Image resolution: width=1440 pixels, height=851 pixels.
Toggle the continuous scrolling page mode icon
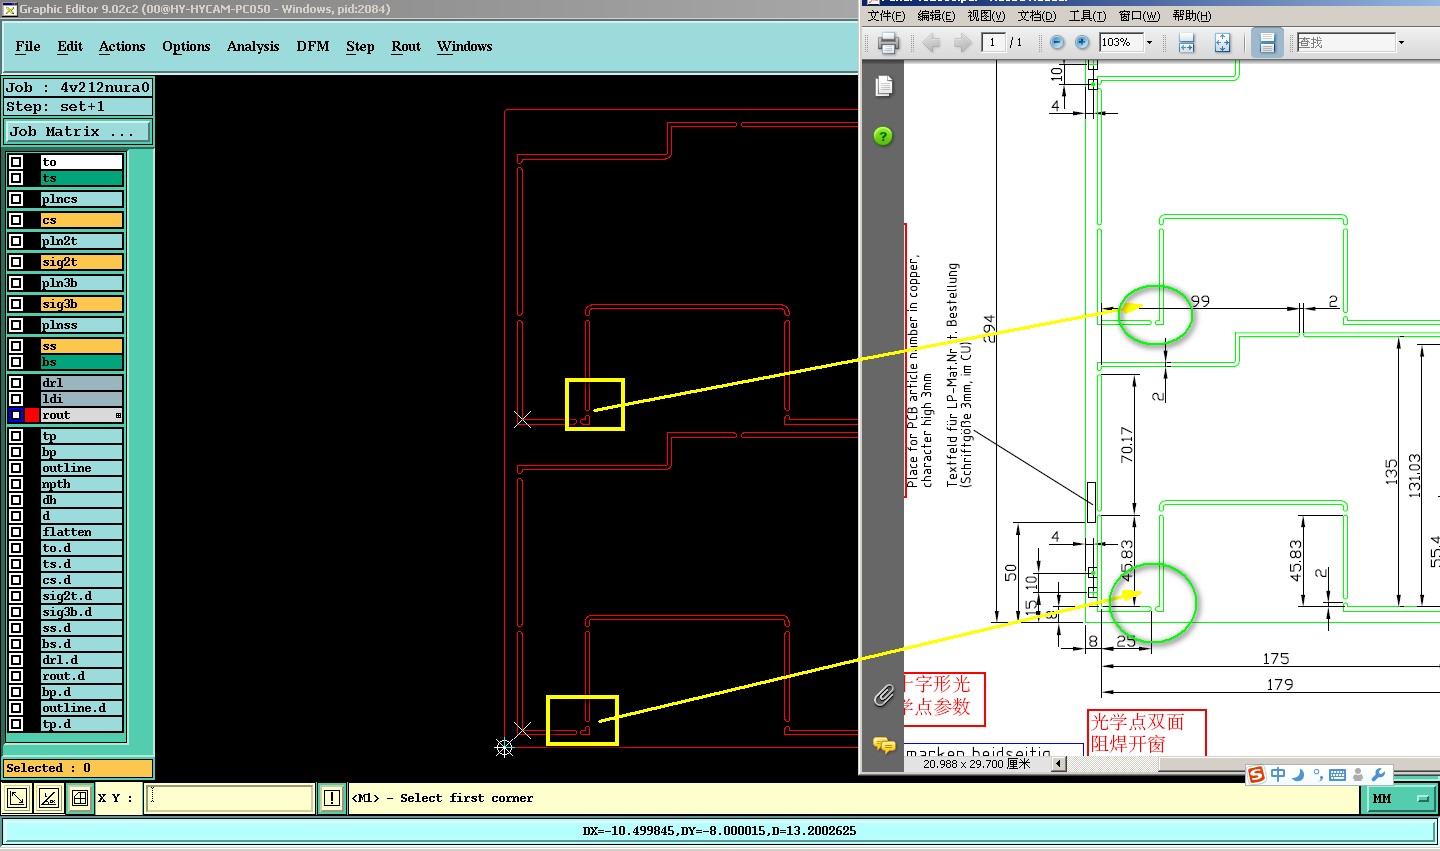[x=1267, y=42]
